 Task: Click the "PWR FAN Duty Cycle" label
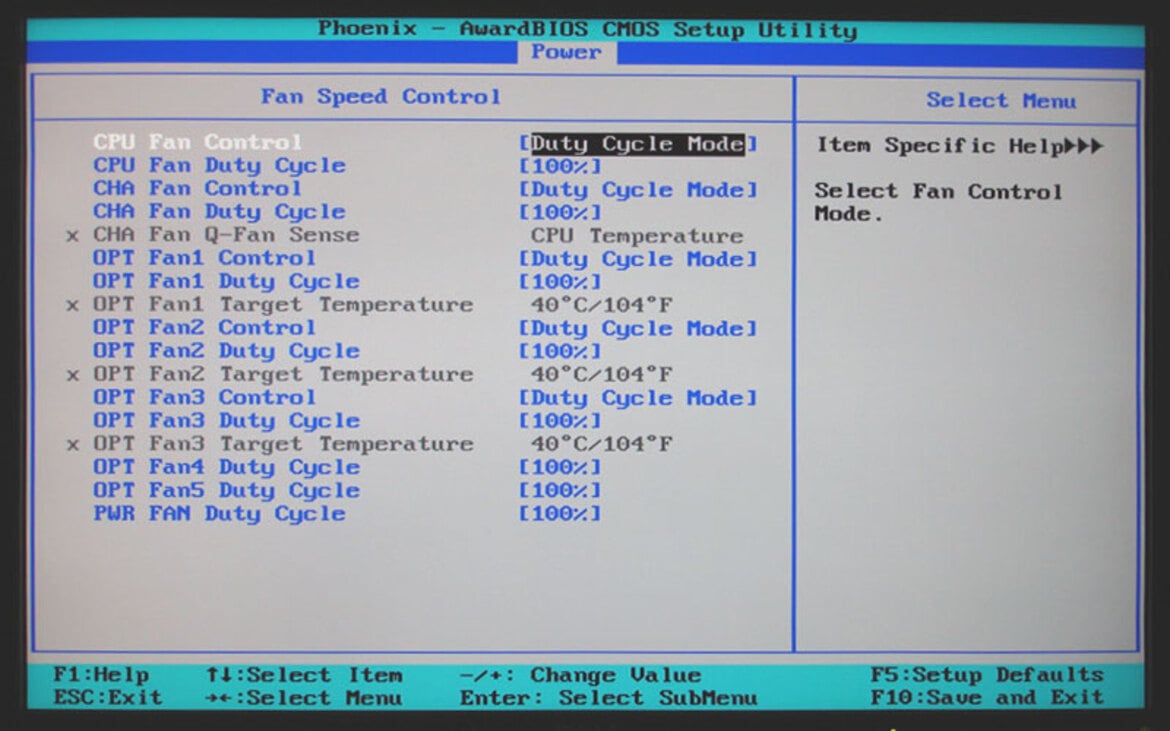[x=219, y=513]
